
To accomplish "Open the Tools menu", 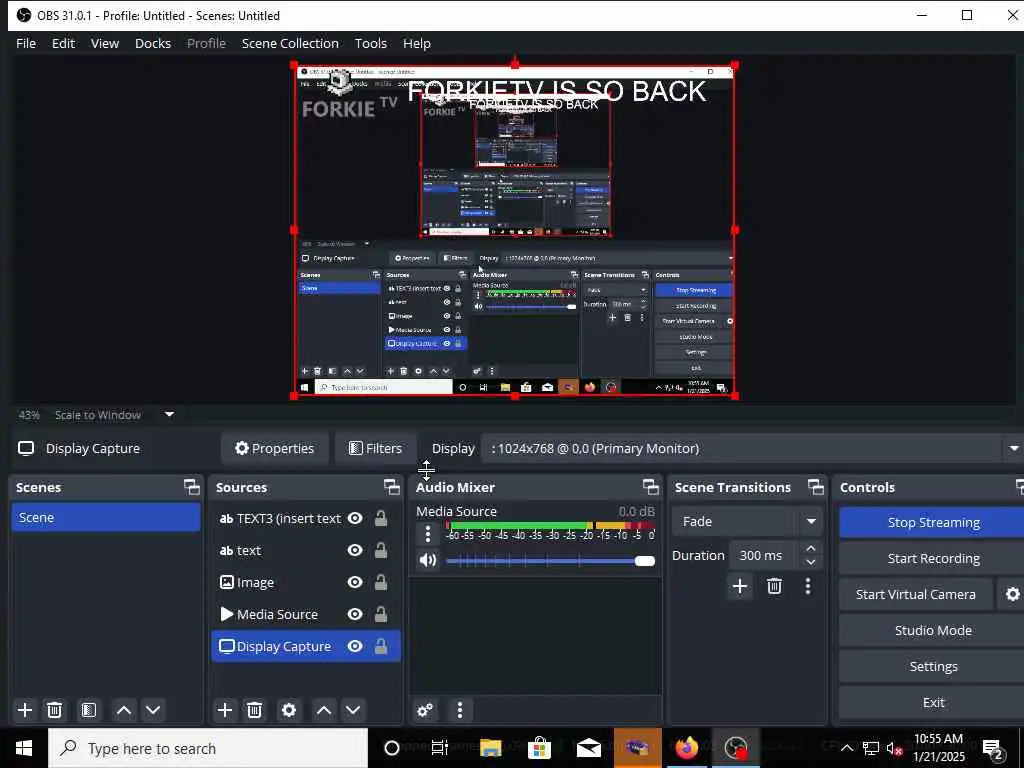I will (370, 43).
